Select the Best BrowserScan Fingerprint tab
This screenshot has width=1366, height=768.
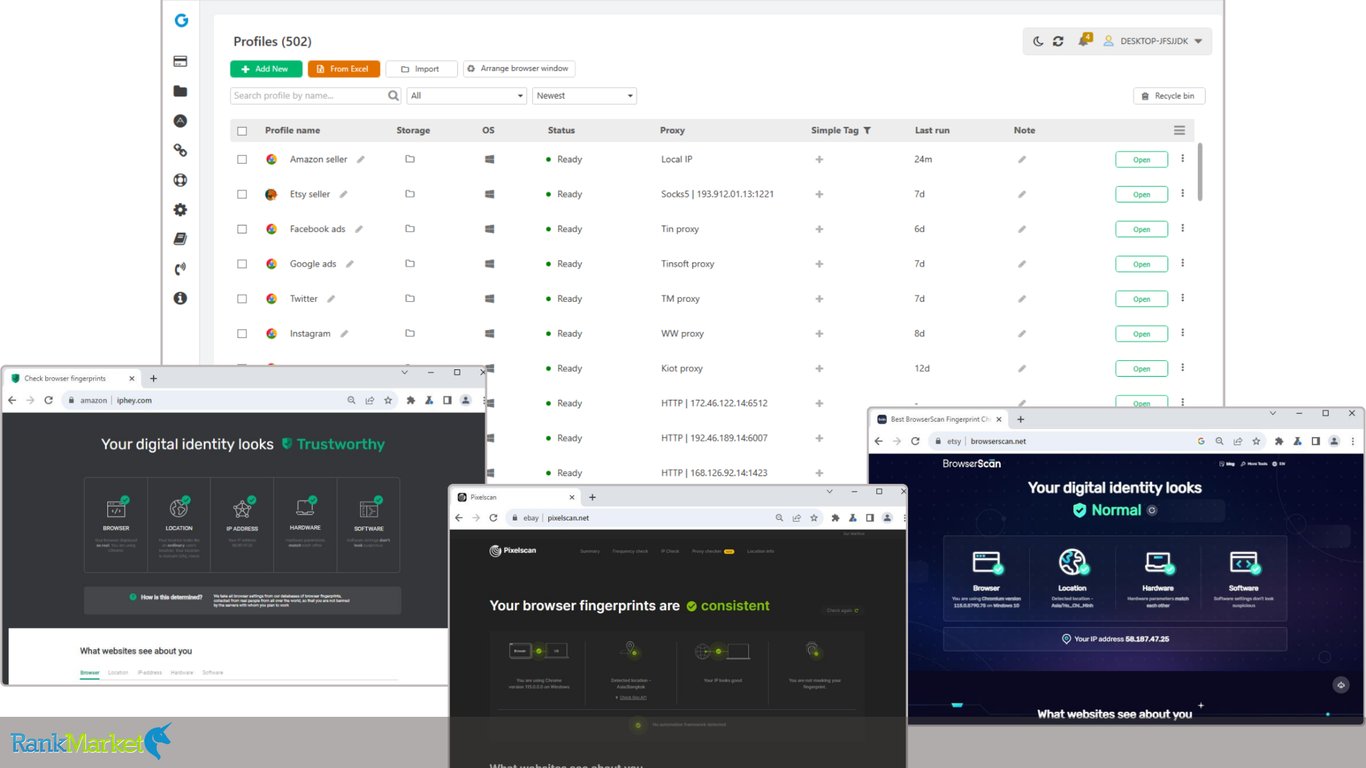938,419
